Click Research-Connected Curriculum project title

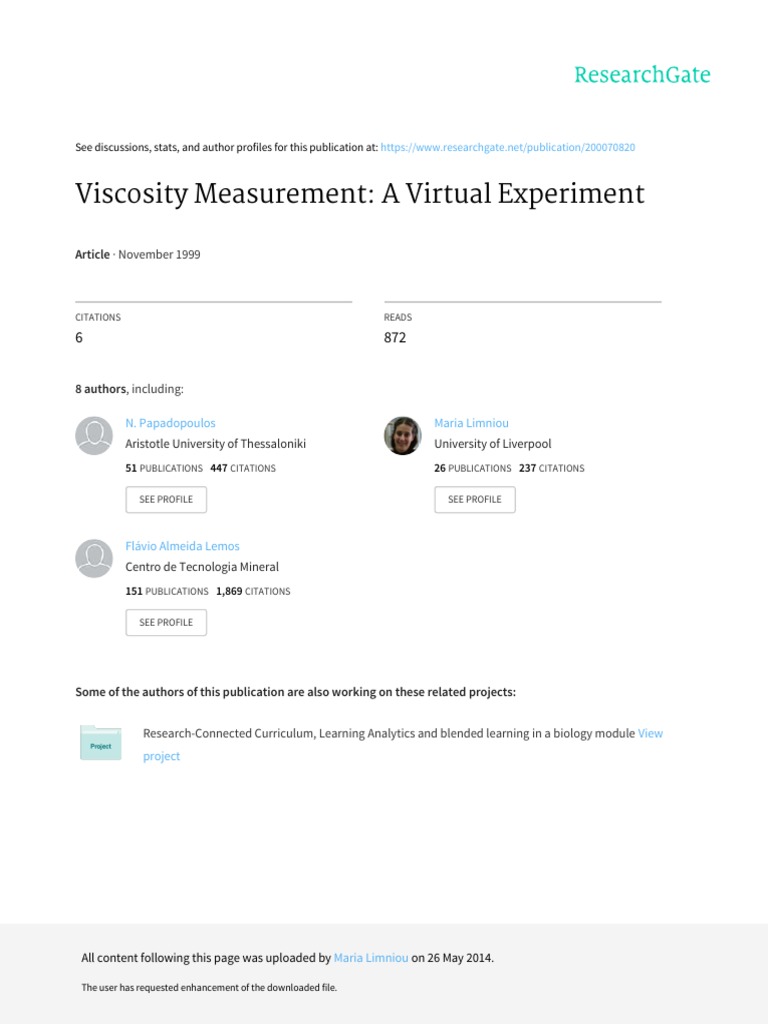[x=389, y=733]
